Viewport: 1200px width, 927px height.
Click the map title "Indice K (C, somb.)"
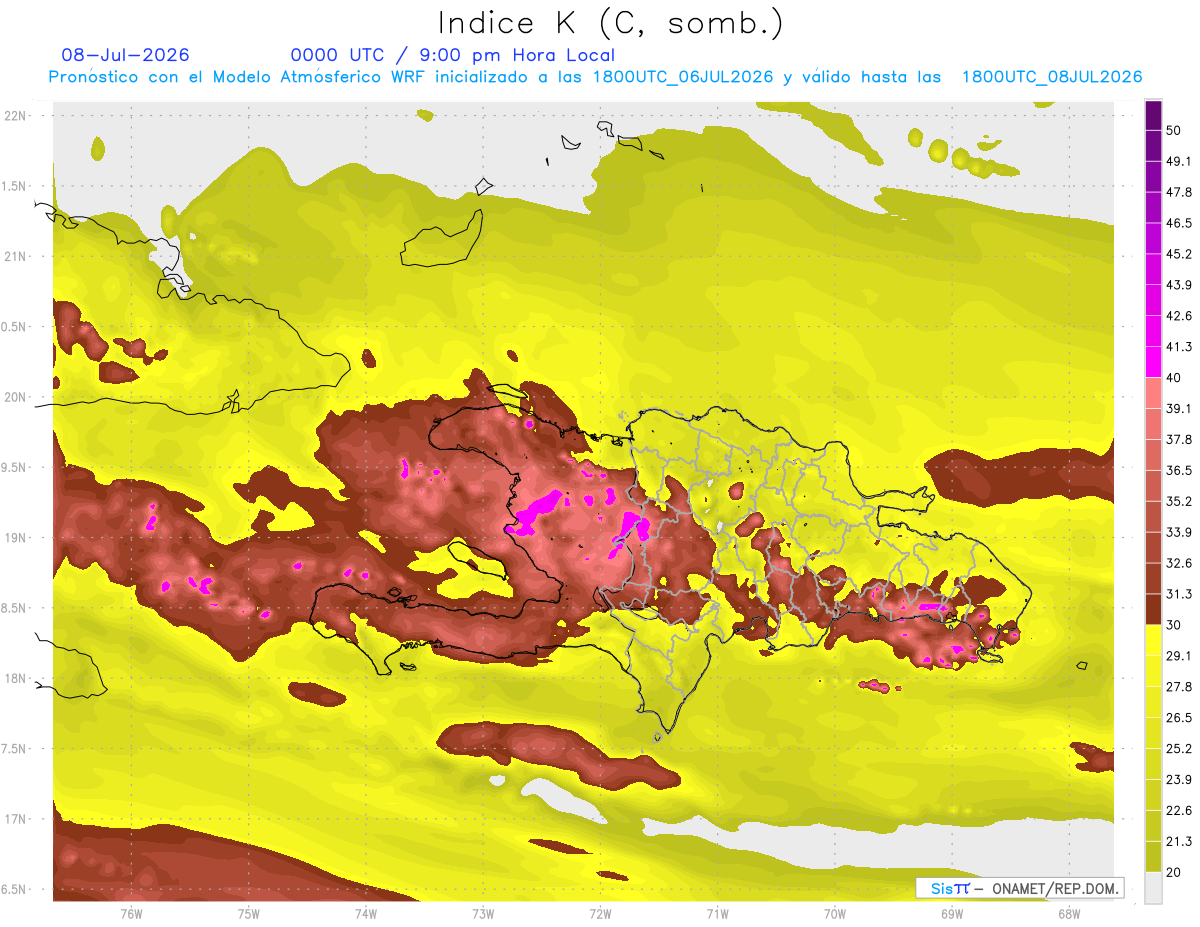tap(611, 23)
